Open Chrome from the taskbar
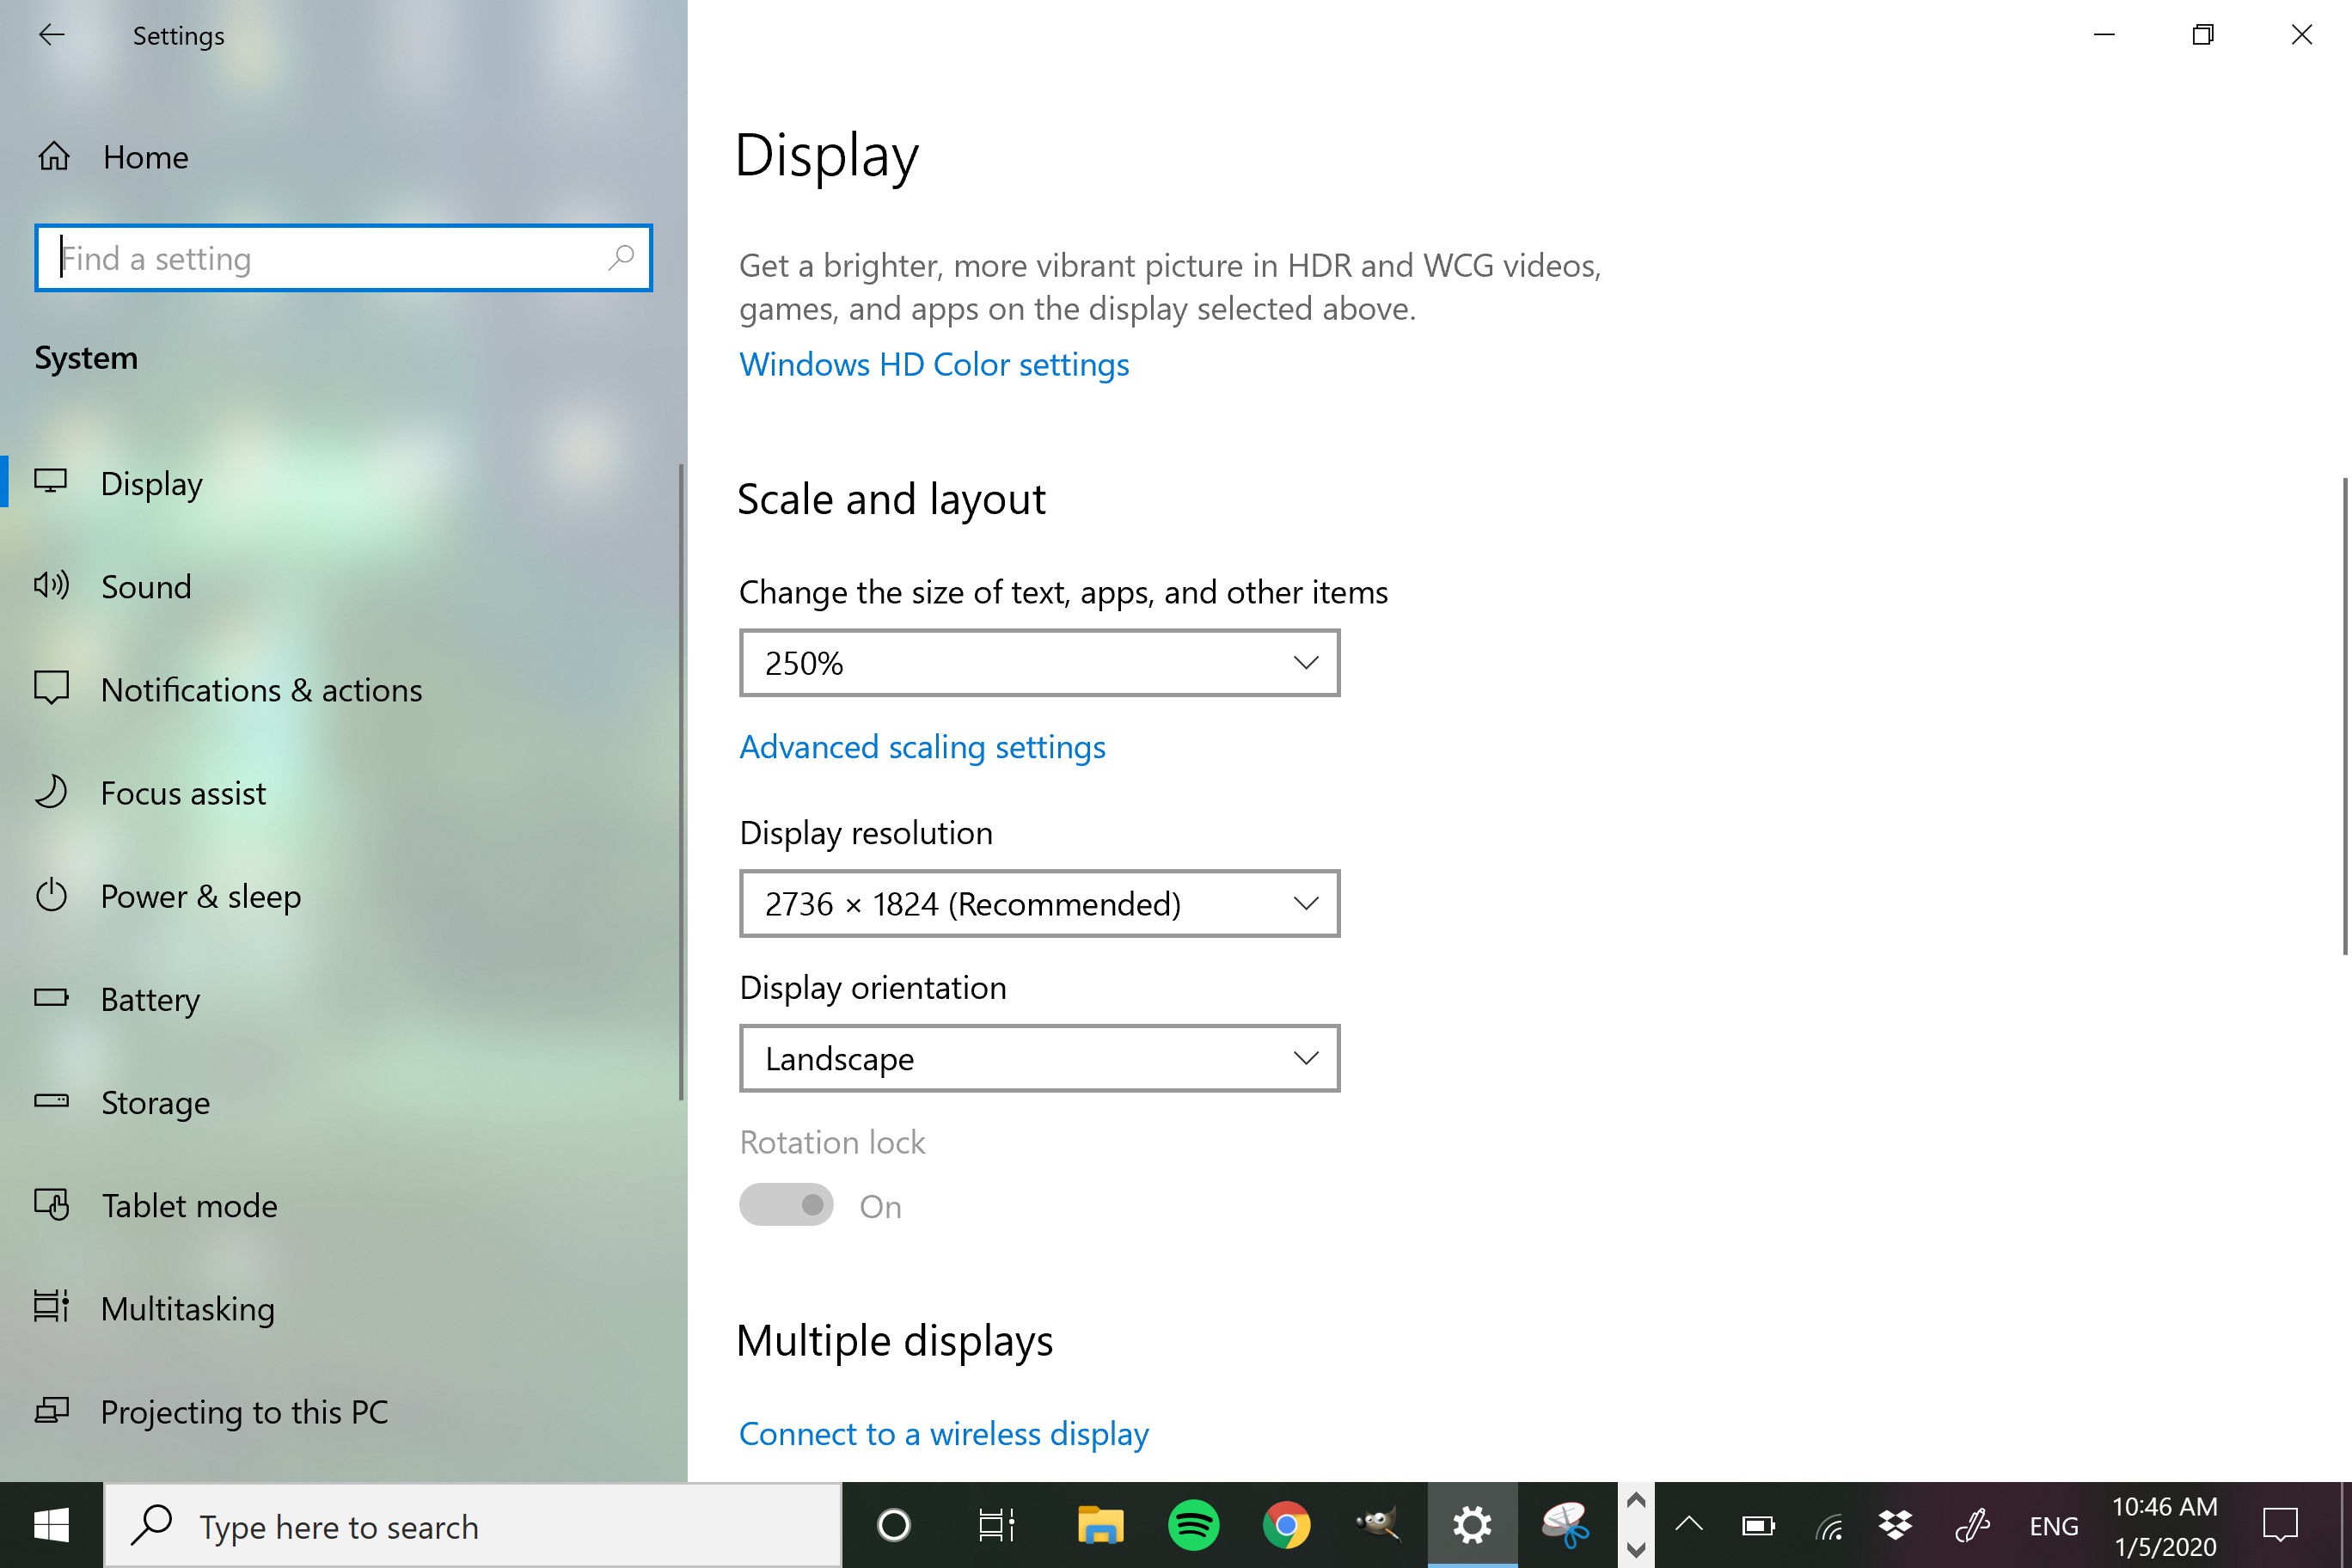 click(1286, 1525)
